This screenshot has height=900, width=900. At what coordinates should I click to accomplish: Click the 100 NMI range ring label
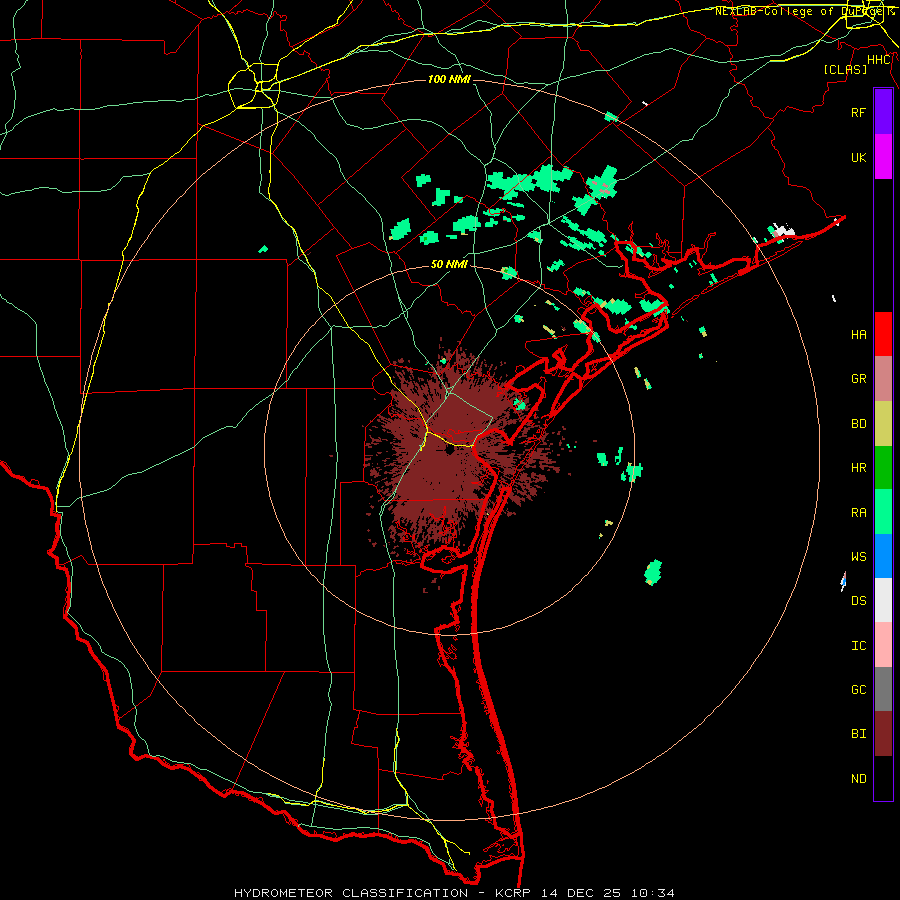(449, 79)
